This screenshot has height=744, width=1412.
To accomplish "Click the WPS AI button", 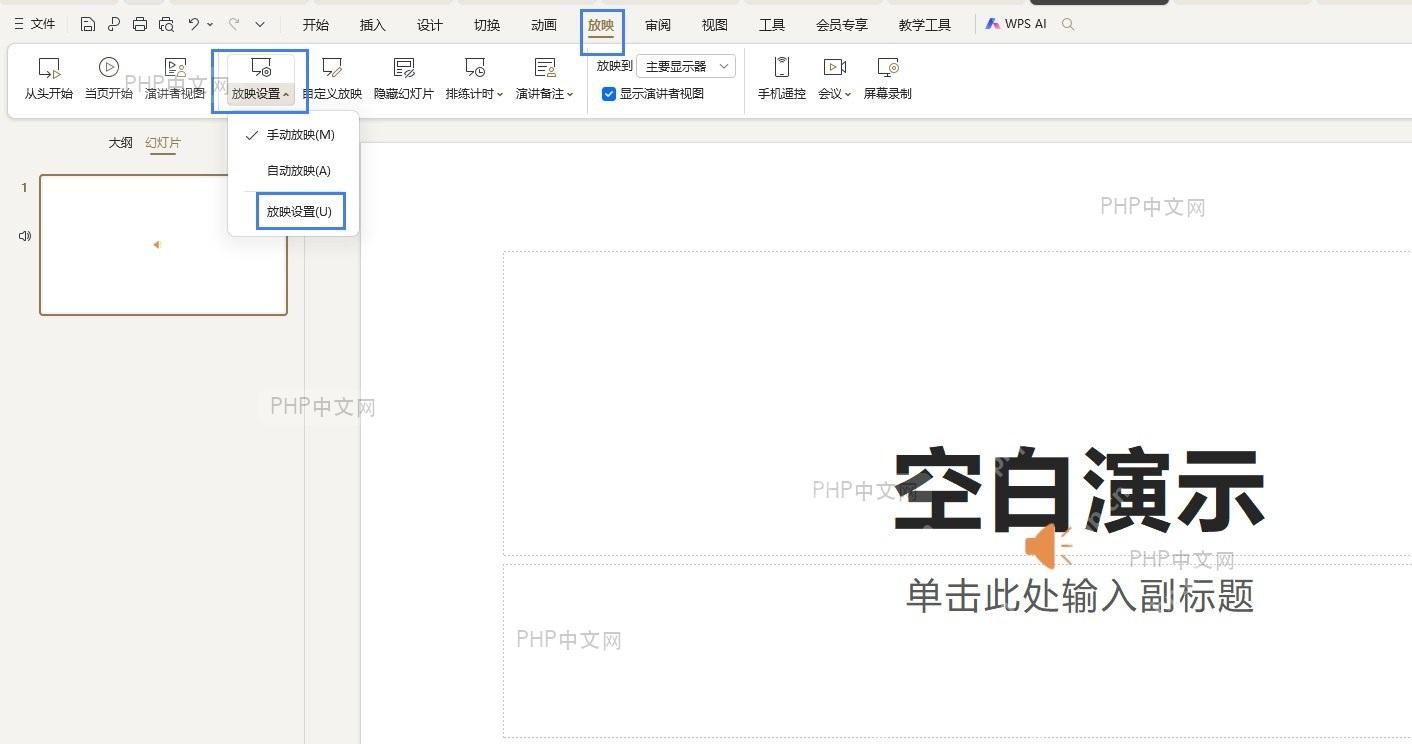I will 1016,24.
